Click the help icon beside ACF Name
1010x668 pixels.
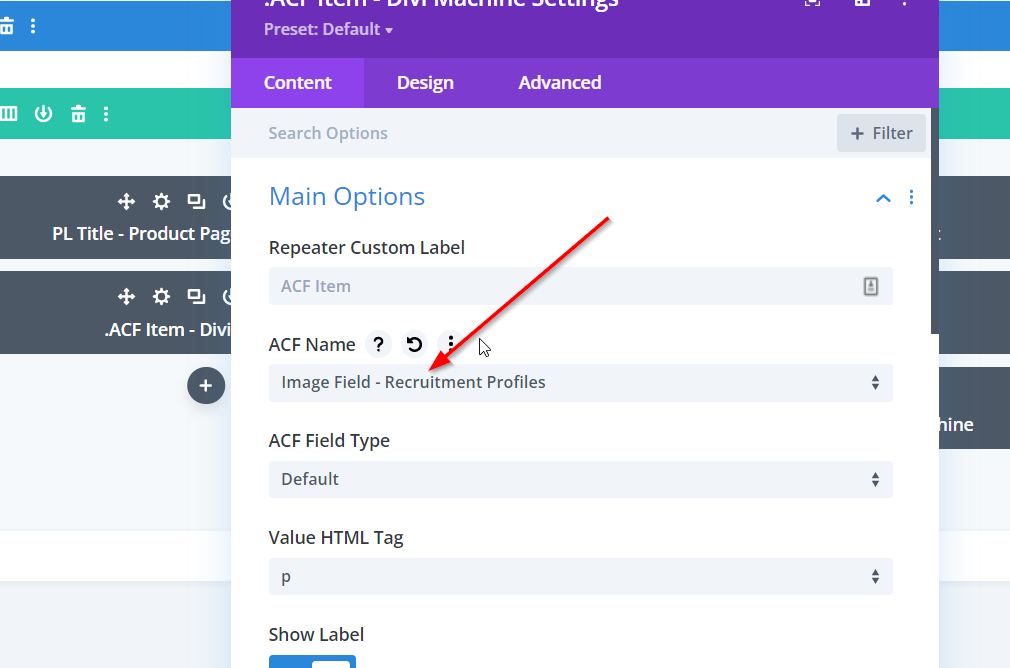pos(378,345)
